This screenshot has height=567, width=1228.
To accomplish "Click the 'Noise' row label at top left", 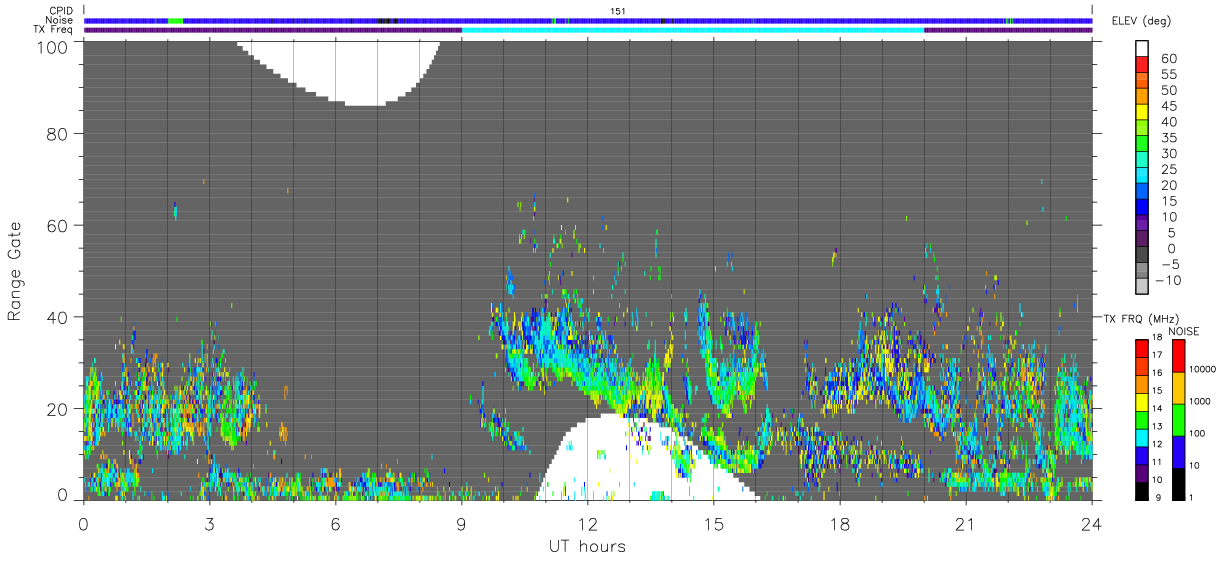I will click(x=60, y=20).
